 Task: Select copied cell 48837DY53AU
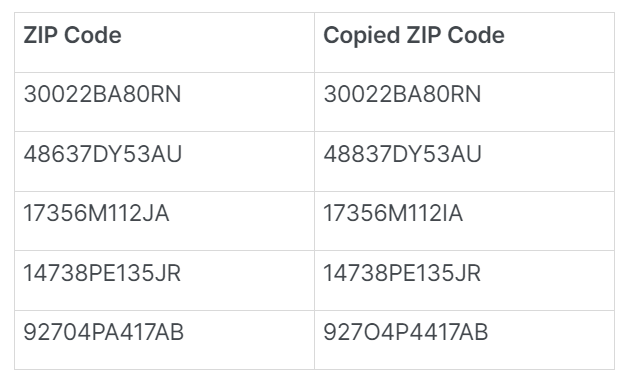tap(464, 161)
